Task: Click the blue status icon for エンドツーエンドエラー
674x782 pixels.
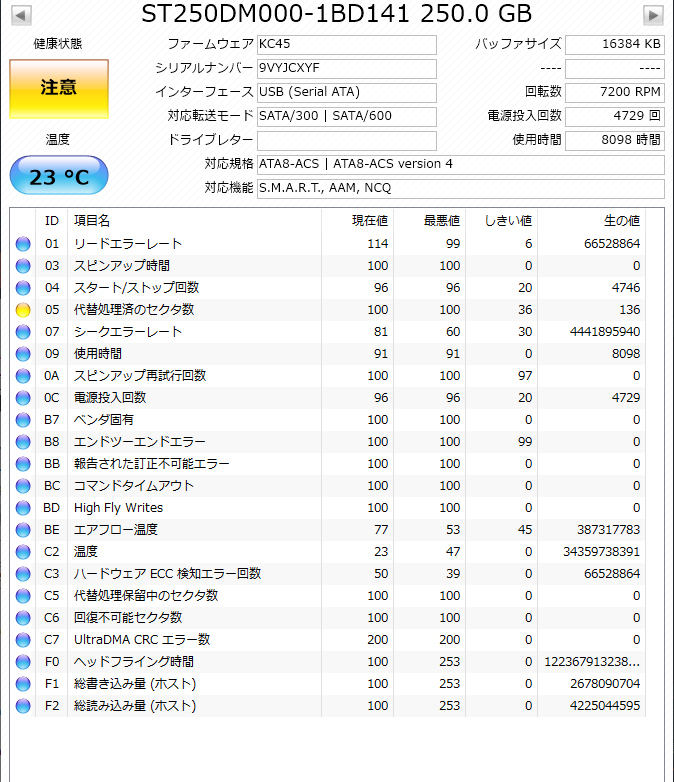Action: point(23,442)
